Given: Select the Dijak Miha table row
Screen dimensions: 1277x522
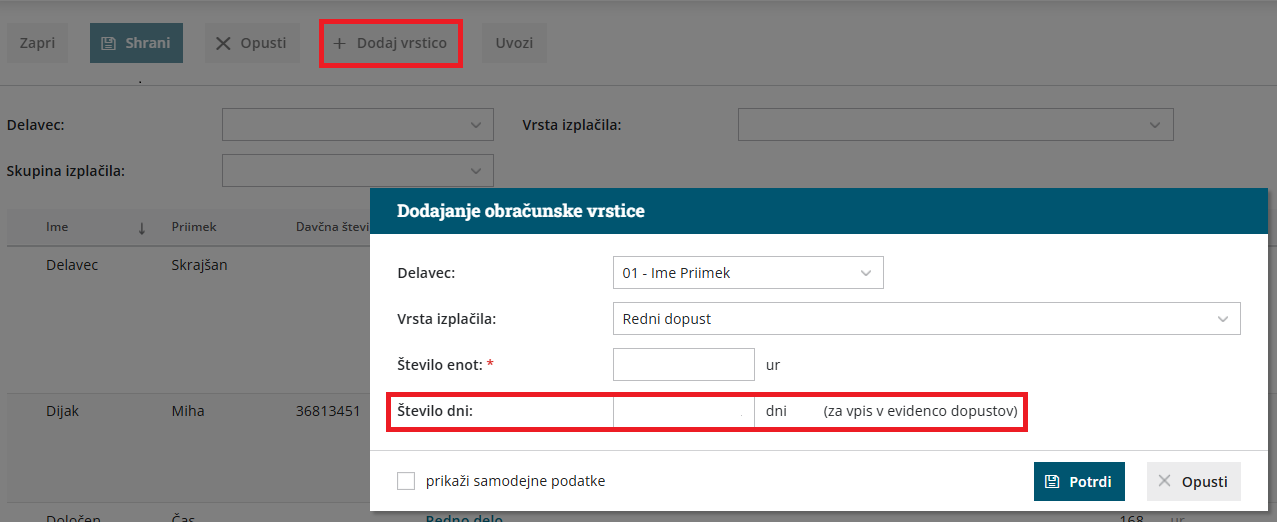Looking at the screenshot, I should point(188,411).
